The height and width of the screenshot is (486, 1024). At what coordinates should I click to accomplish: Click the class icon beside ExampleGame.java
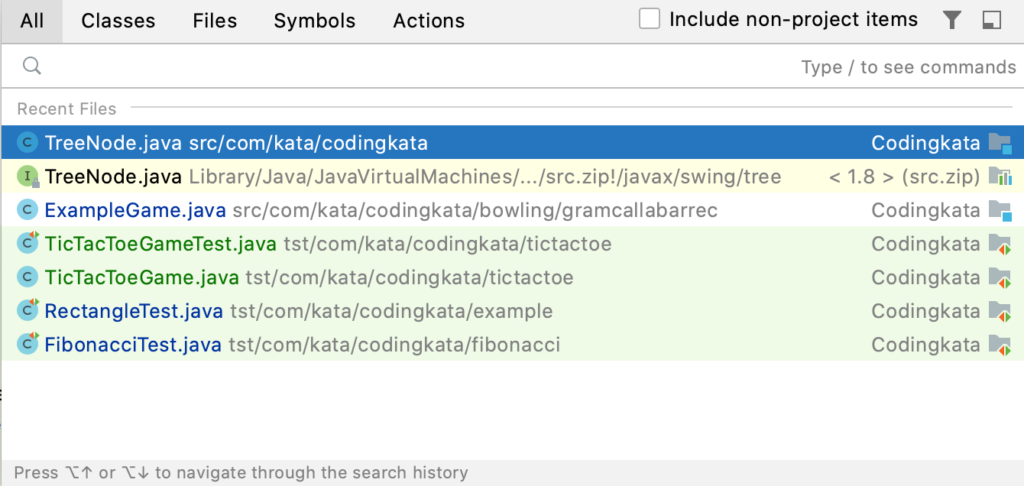click(x=28, y=210)
